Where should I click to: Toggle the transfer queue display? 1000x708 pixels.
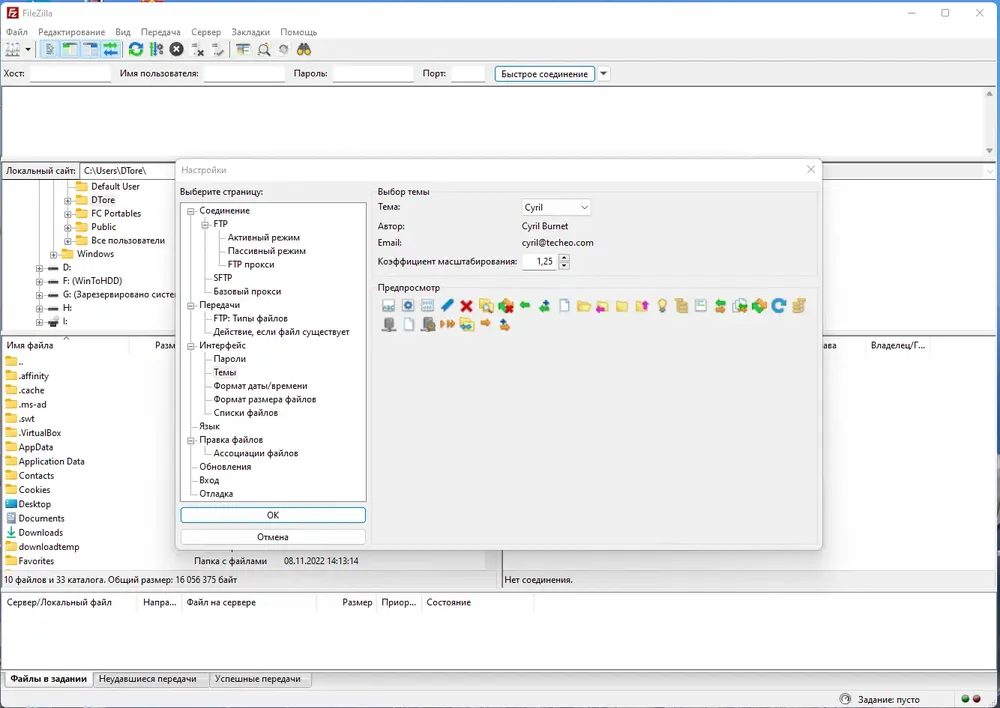pos(110,50)
